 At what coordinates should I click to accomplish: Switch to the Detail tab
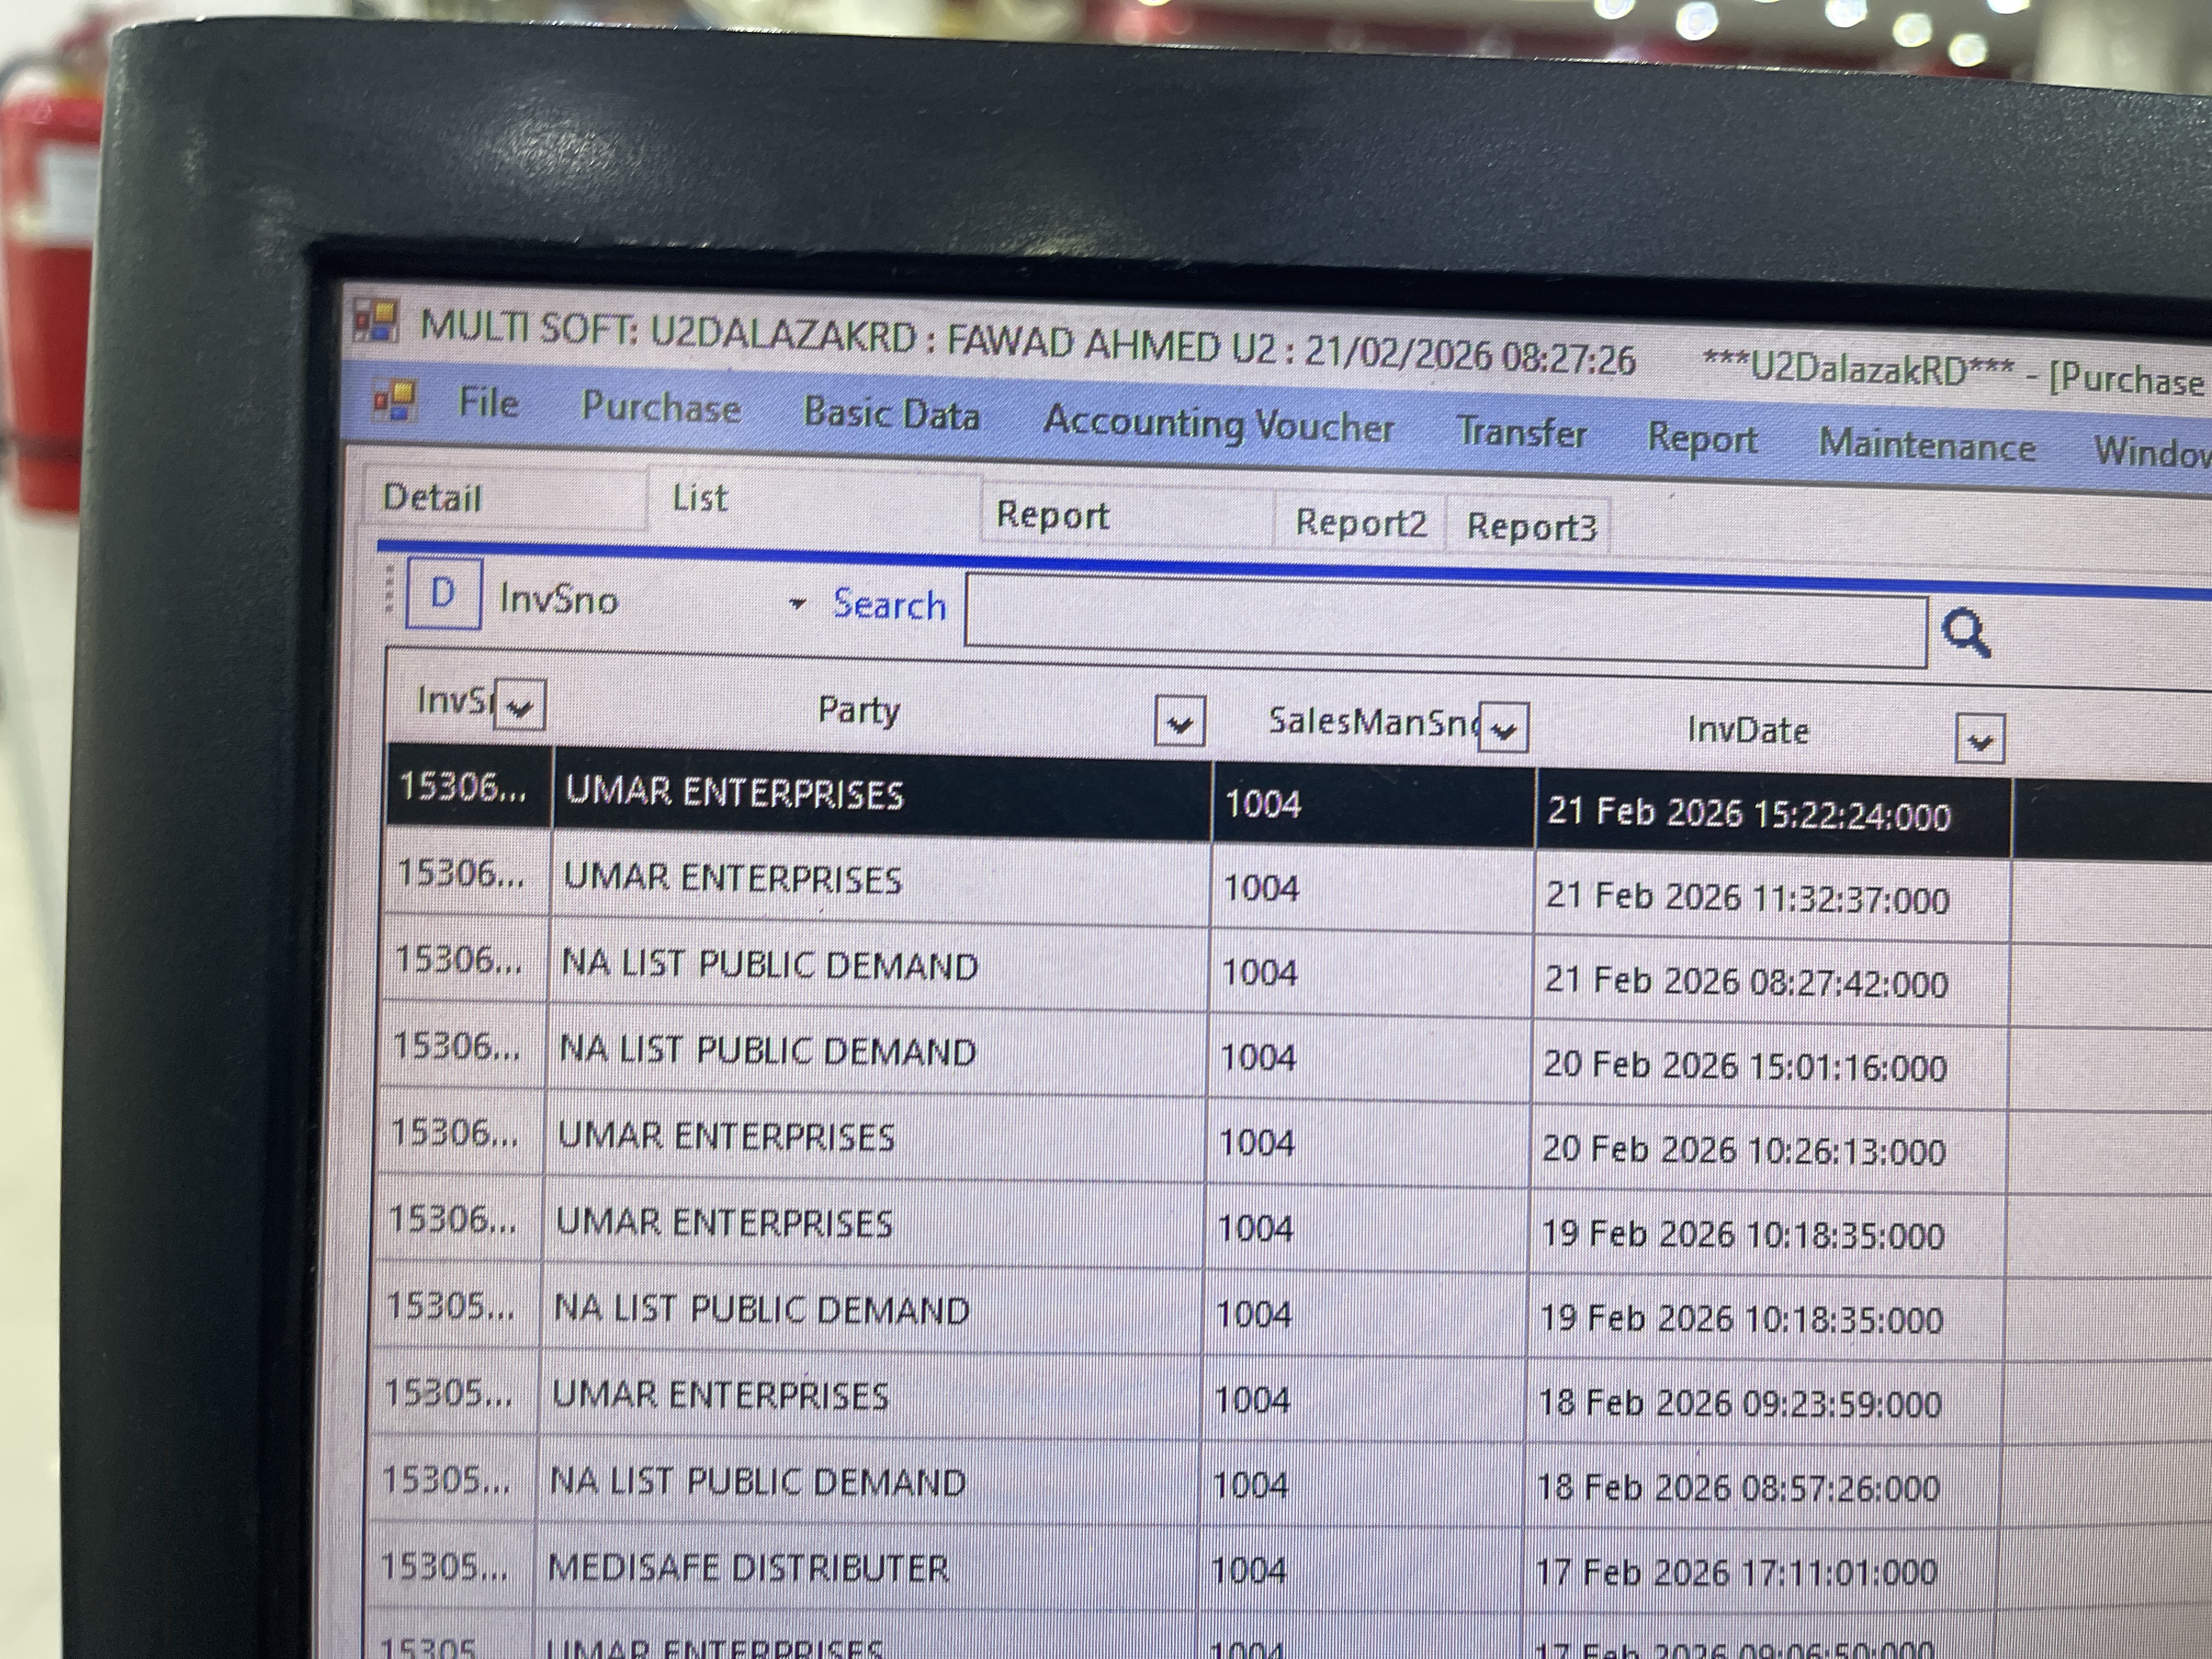click(432, 497)
